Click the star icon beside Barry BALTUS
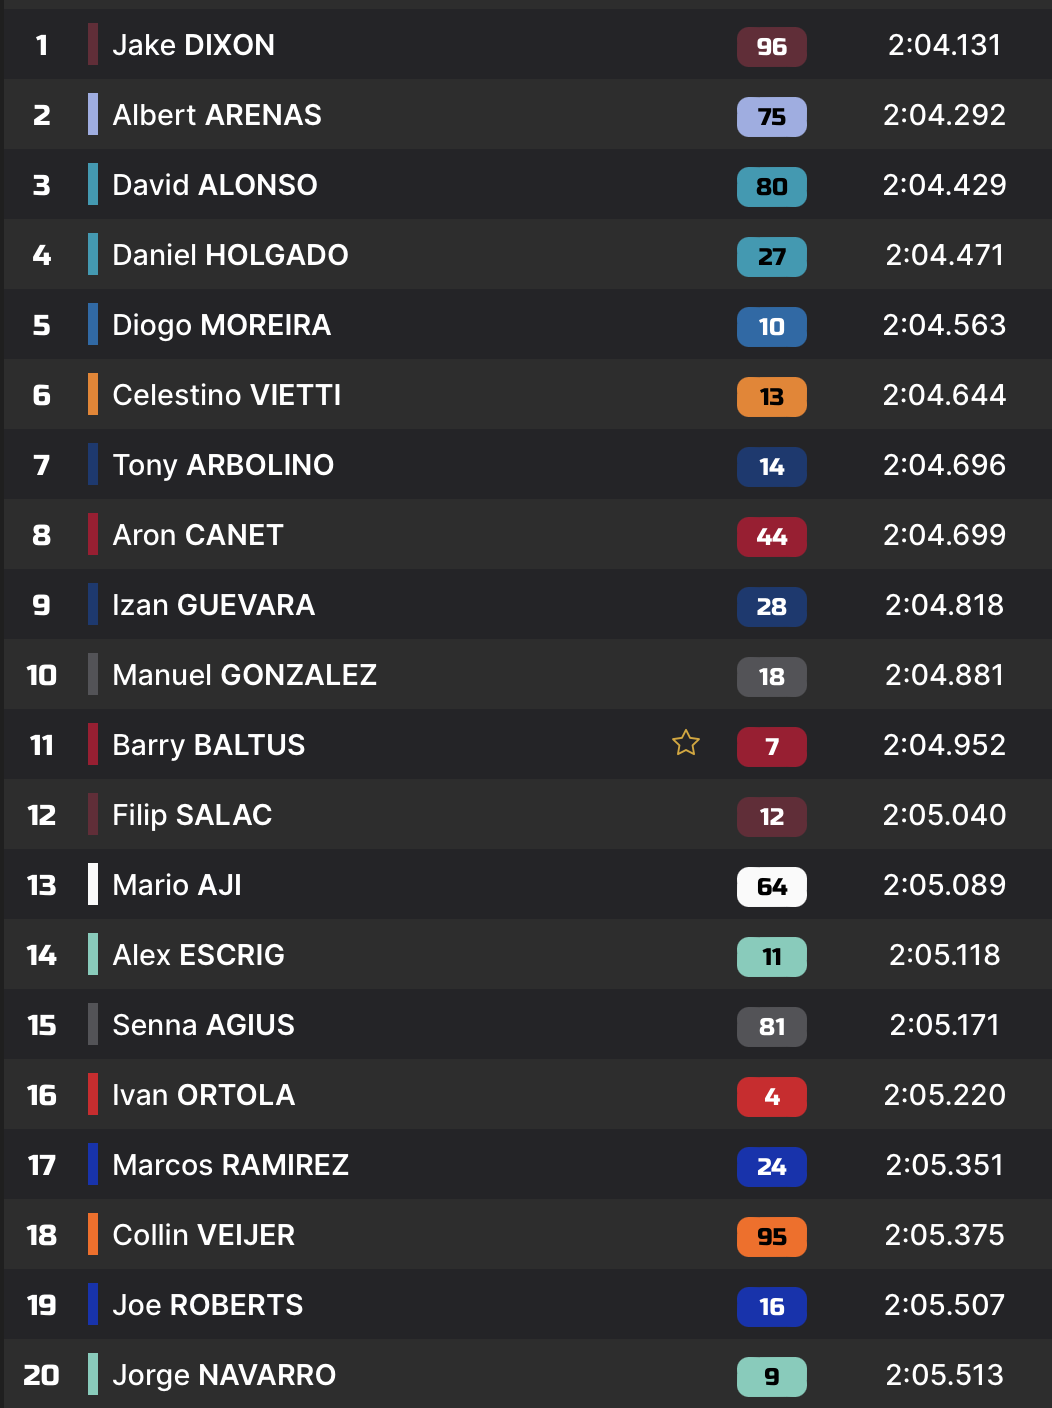Screen dimensions: 1052x1408 tap(686, 743)
